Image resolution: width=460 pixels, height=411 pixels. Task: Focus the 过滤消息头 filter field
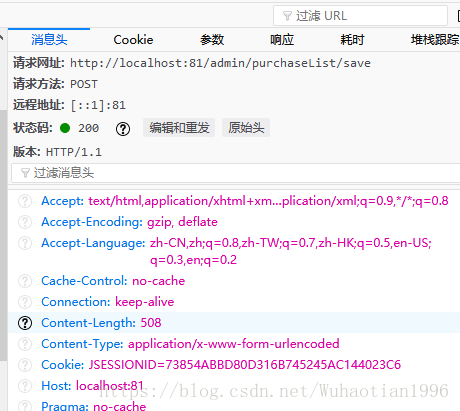tap(236, 173)
